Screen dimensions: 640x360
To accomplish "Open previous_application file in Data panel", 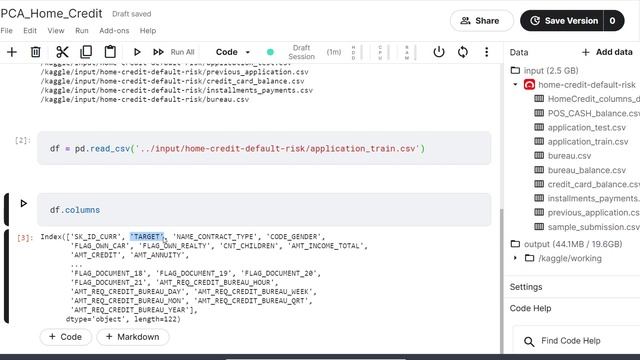I will click(x=588, y=212).
